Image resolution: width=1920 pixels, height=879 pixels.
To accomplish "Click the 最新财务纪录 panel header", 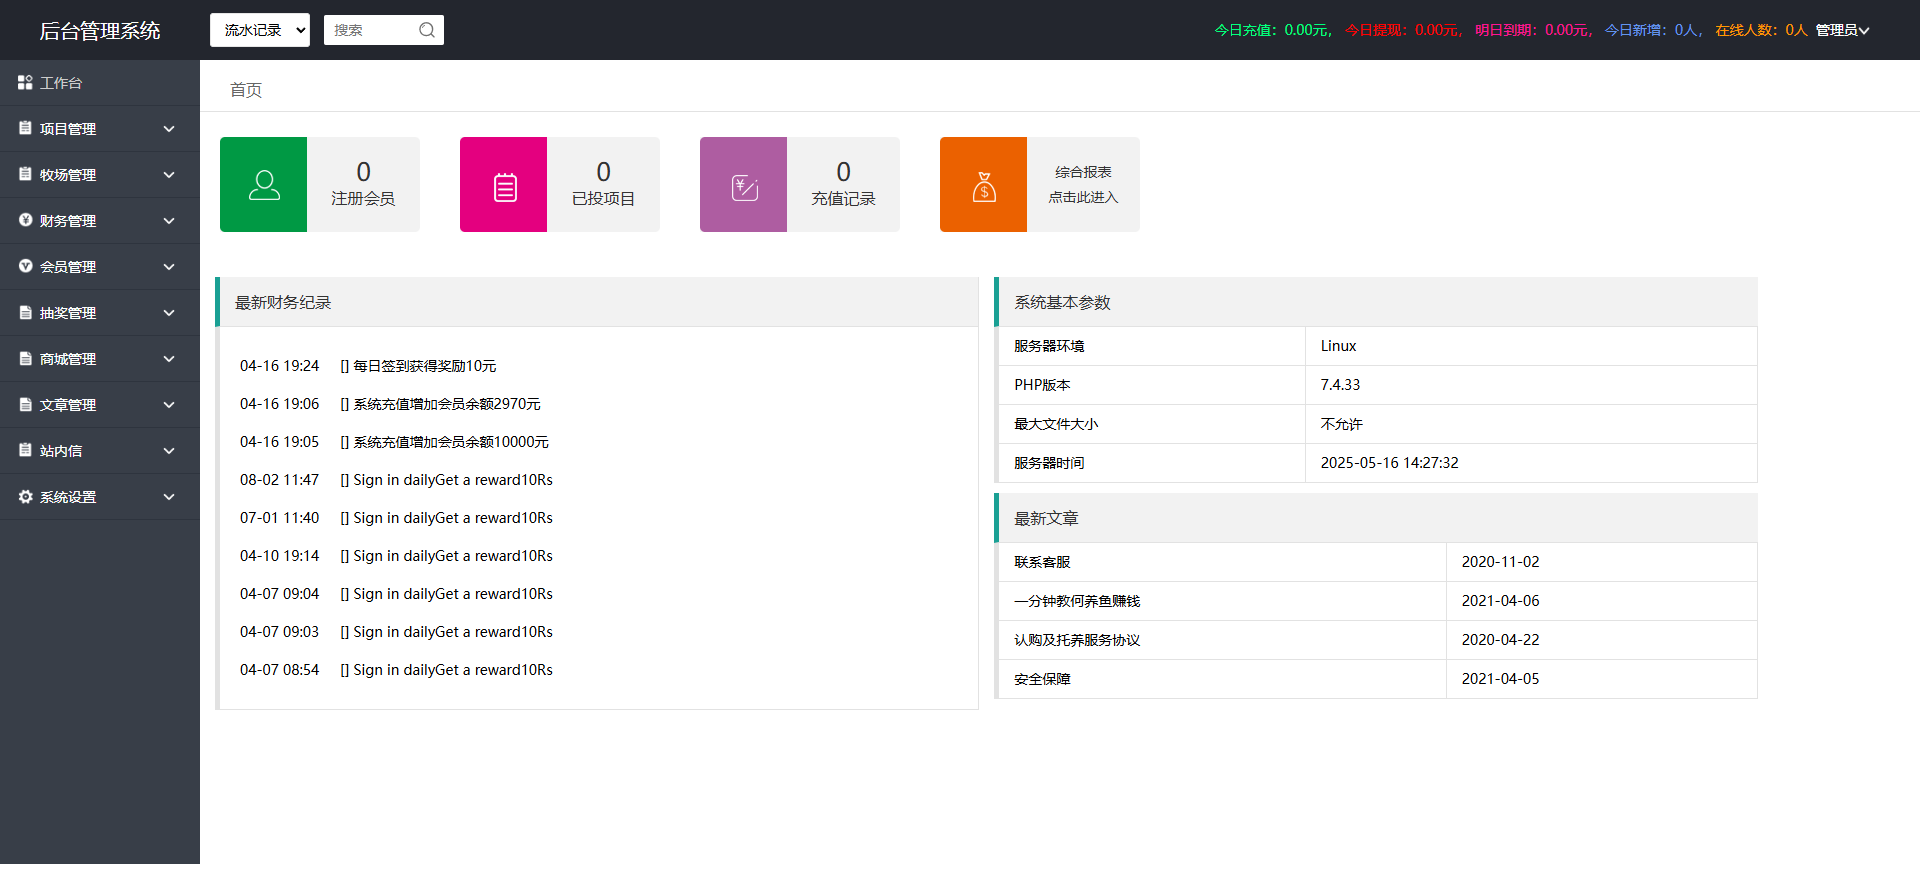I will pos(597,302).
